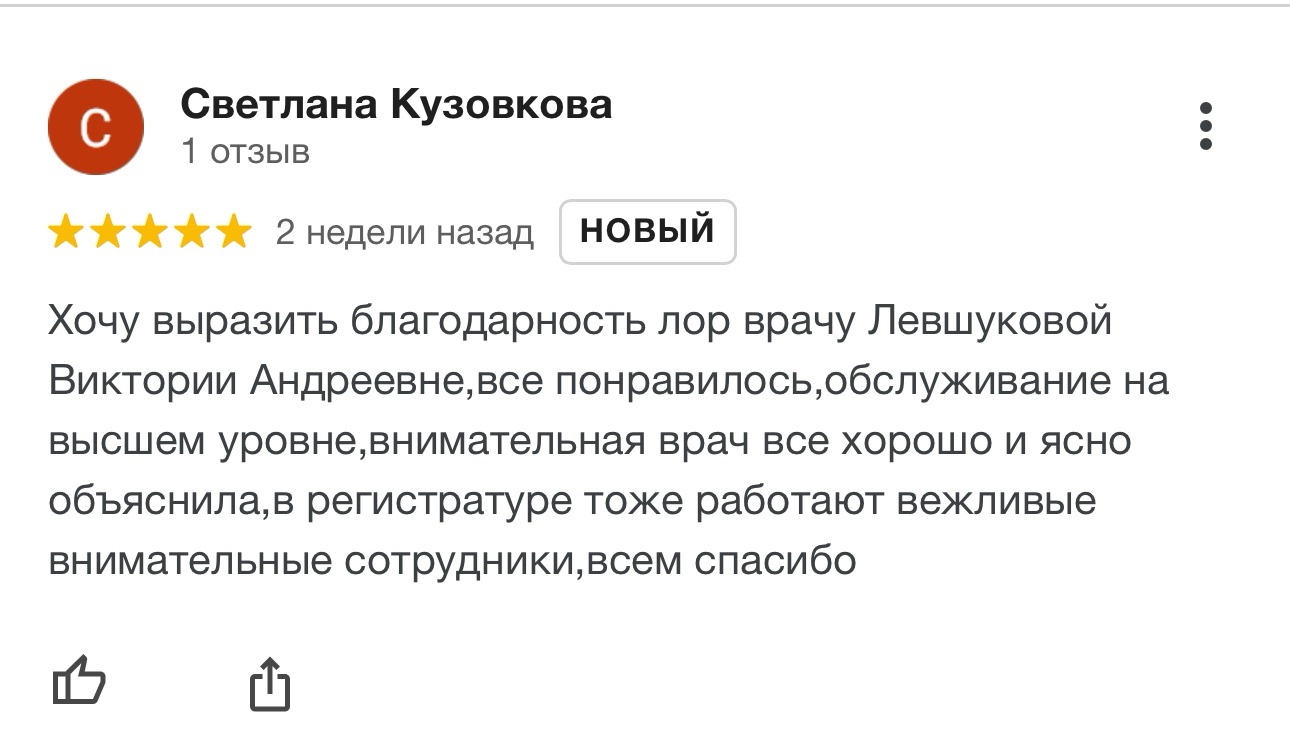Like the review with thumbs-up icon
The height and width of the screenshot is (740, 1290).
[78, 683]
